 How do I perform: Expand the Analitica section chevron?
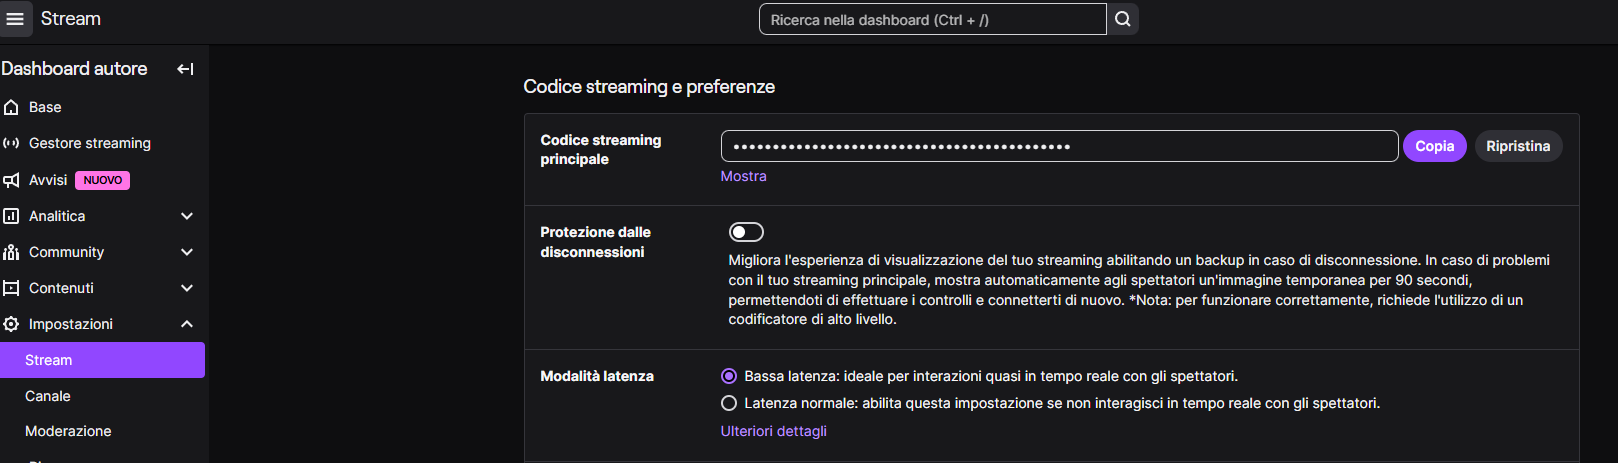(x=187, y=216)
